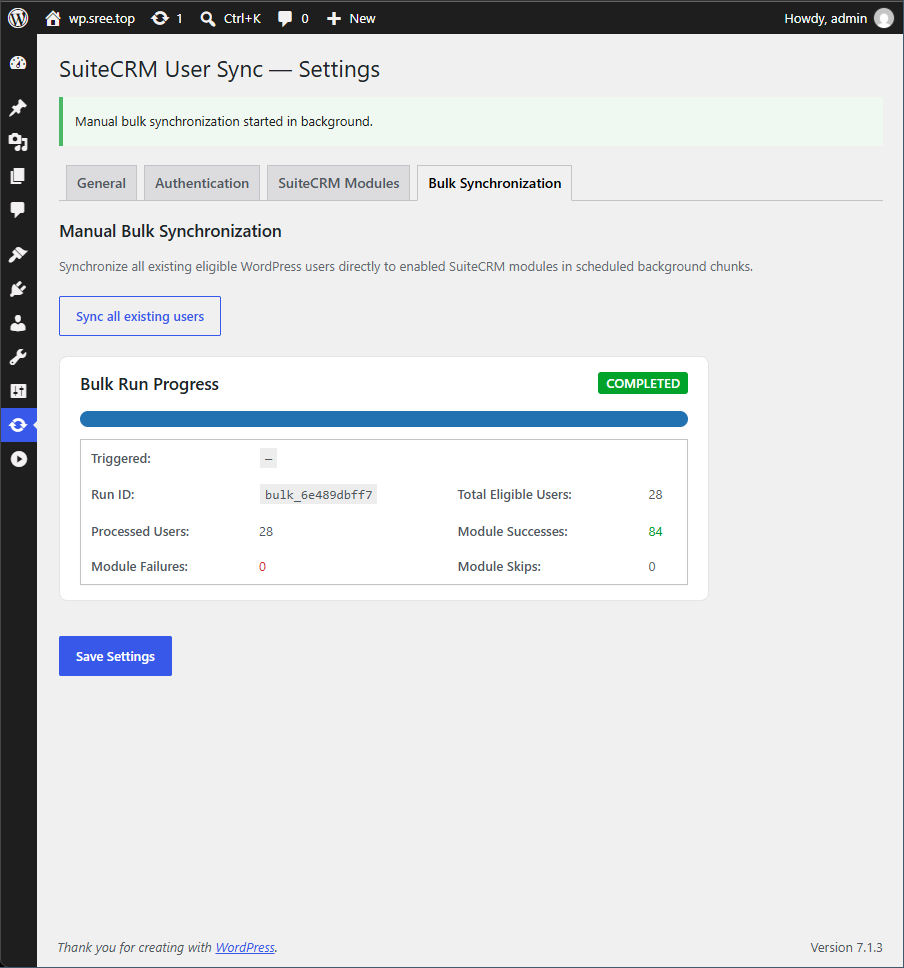This screenshot has height=968, width=904.
Task: Open the Posts pushpin sidebar icon
Action: (x=18, y=108)
